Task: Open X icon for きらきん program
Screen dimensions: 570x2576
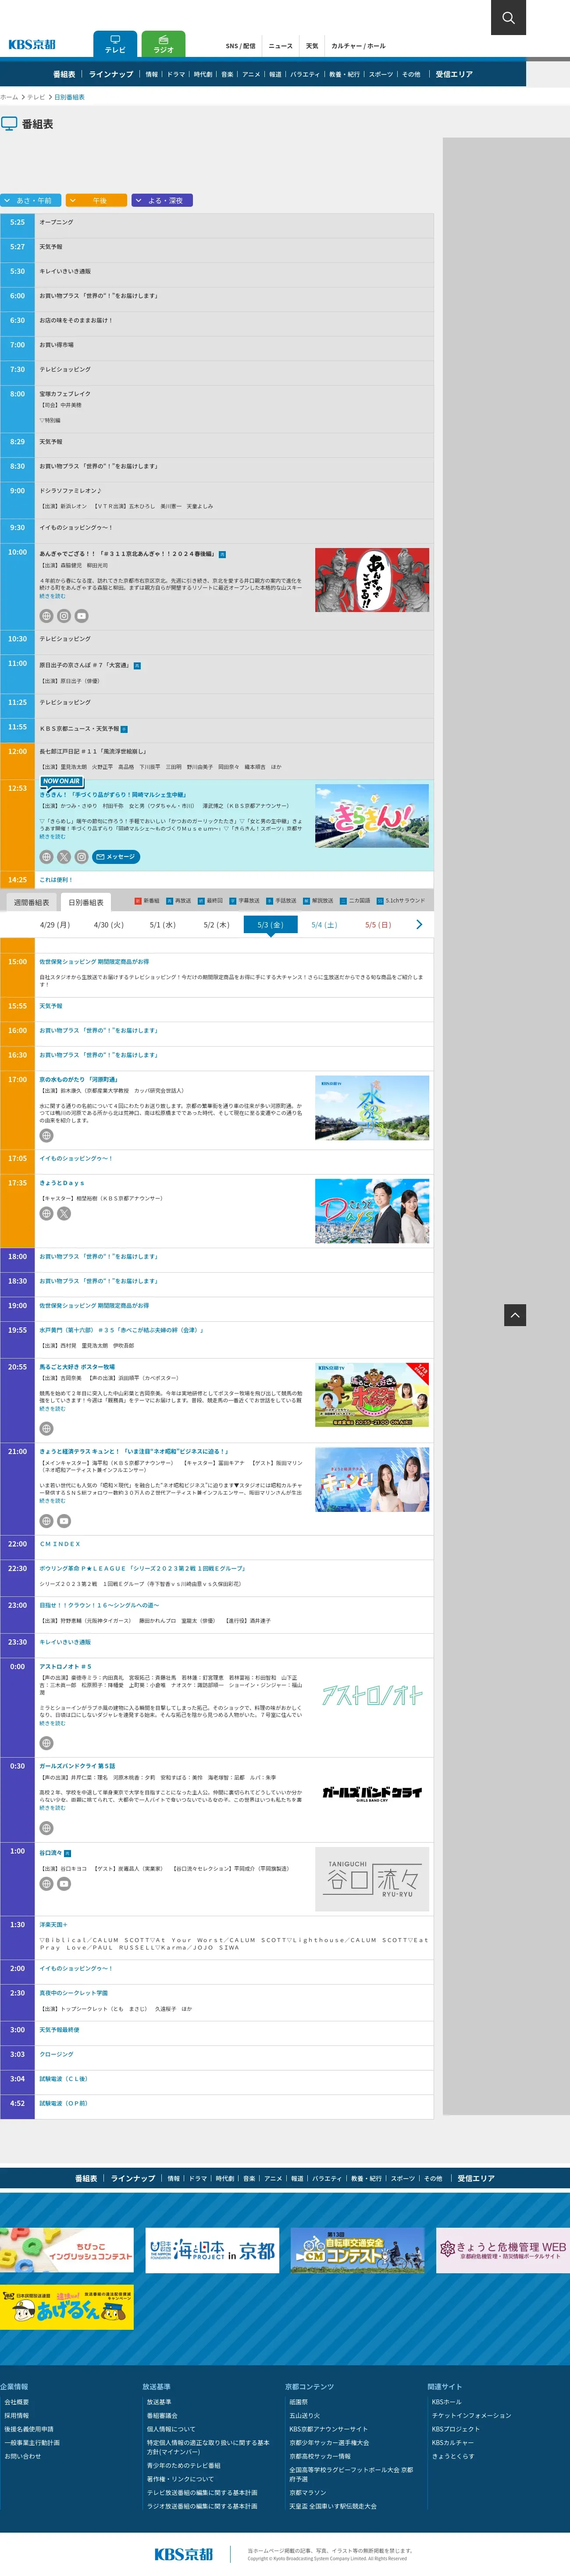Action: coord(64,857)
